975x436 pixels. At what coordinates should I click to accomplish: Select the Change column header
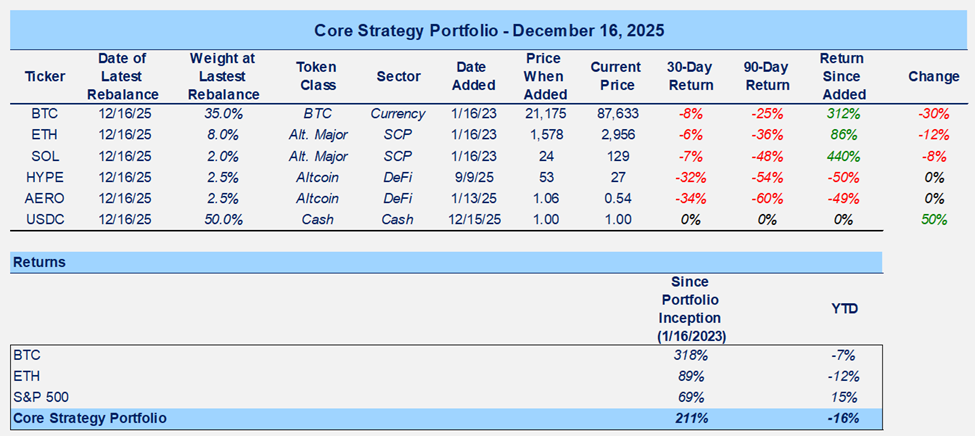pos(932,76)
